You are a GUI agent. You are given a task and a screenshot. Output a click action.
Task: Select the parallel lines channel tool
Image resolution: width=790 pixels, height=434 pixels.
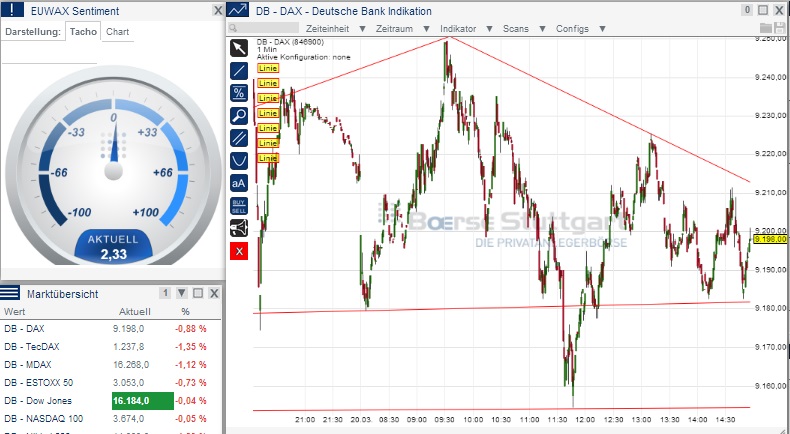click(239, 138)
